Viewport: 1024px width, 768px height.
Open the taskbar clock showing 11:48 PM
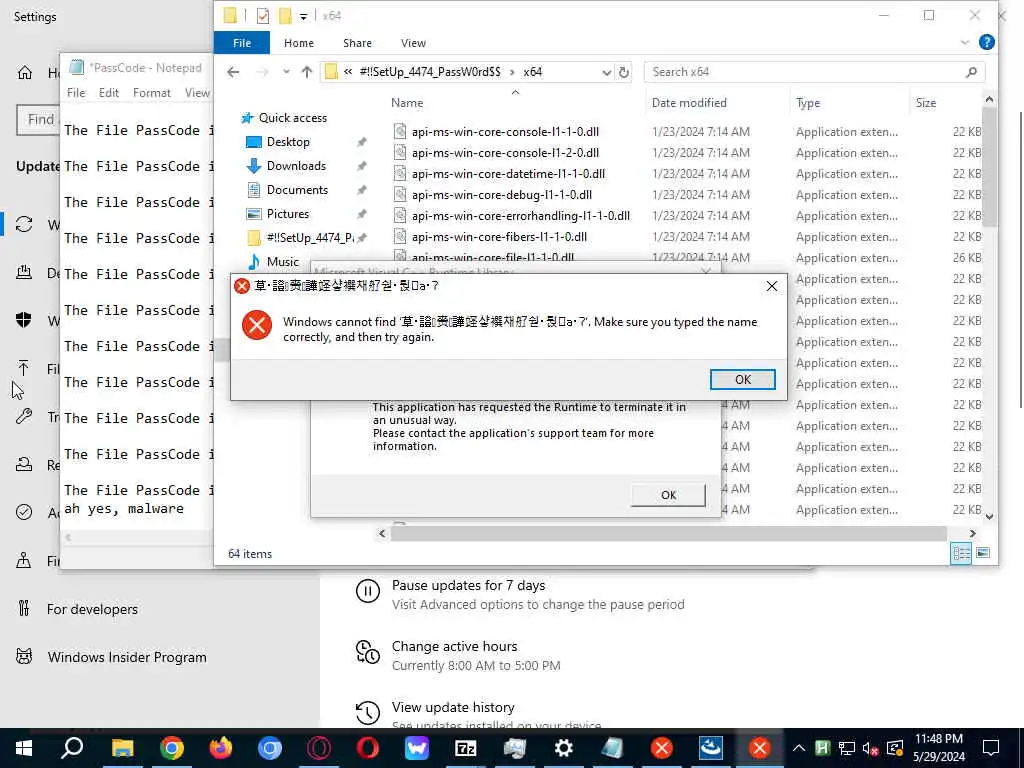(x=938, y=748)
